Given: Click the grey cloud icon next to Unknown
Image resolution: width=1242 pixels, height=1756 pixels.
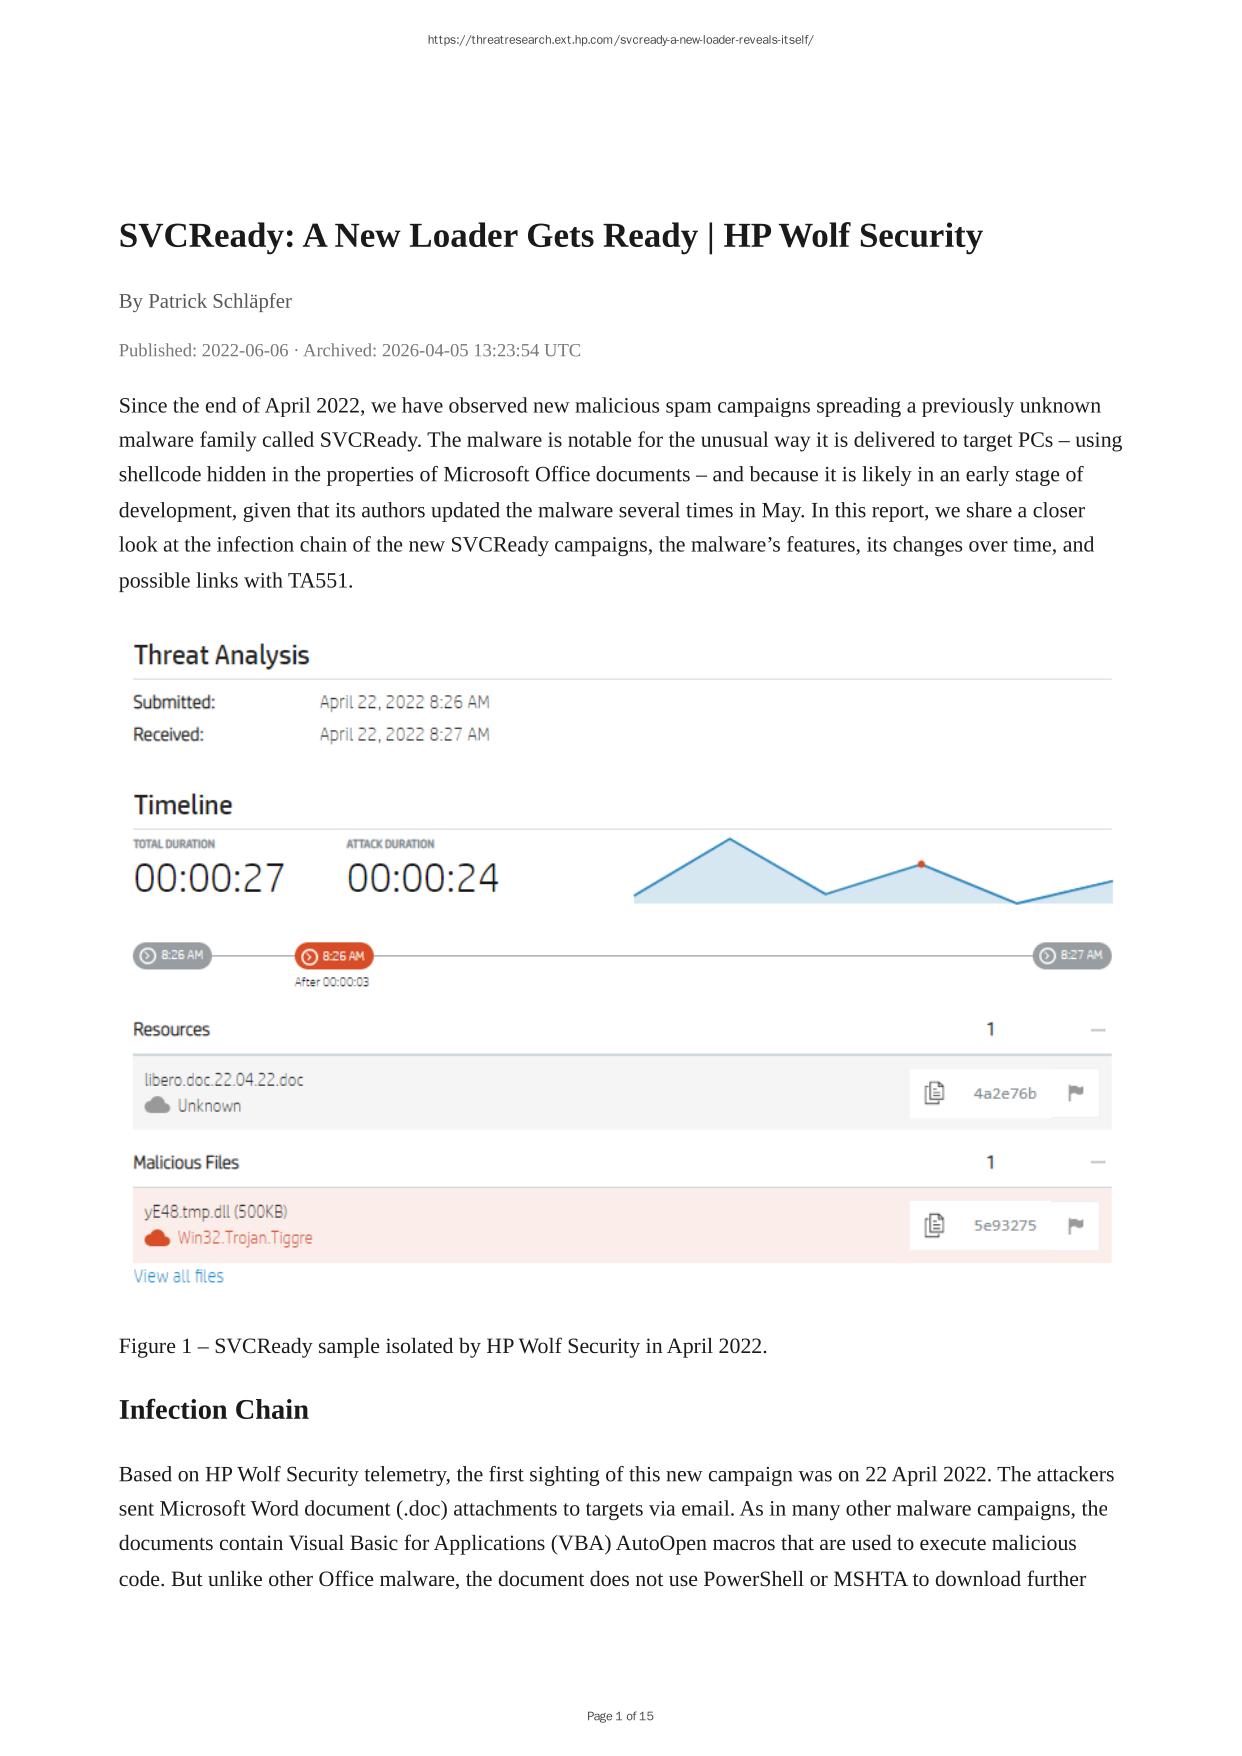Looking at the screenshot, I should 157,1106.
